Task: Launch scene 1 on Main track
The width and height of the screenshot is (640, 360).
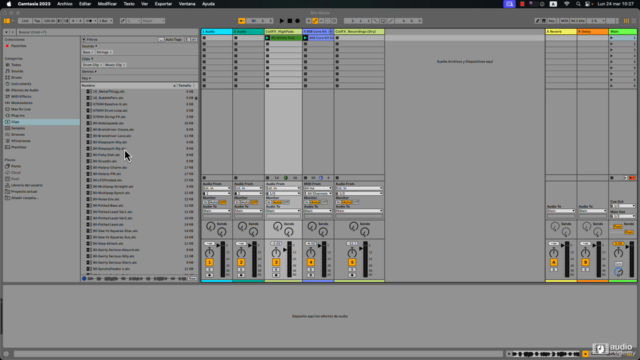Action: (x=612, y=38)
